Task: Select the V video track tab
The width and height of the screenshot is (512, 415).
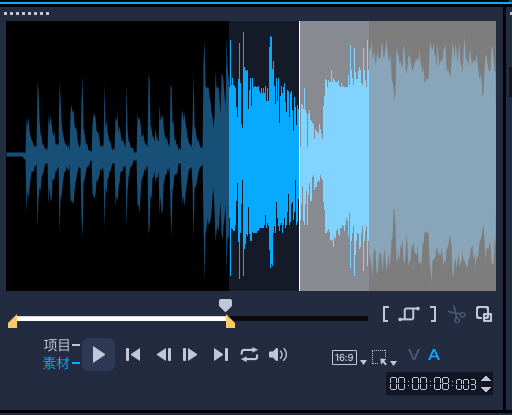Action: point(414,355)
